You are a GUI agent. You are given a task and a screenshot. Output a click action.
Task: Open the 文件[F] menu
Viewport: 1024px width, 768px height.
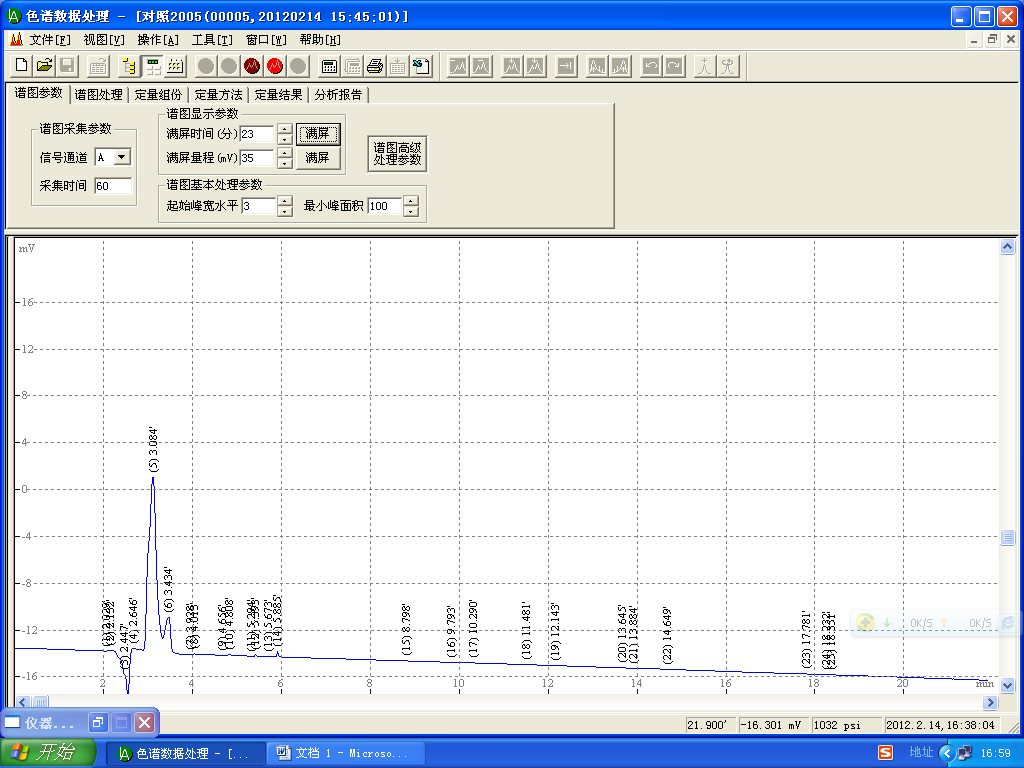click(50, 40)
